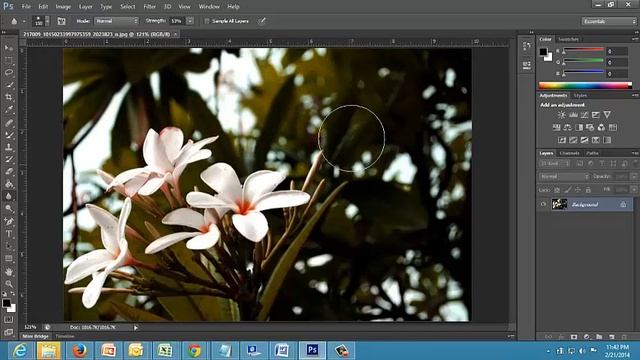
Task: Toggle lock transparent pixels
Action: point(557,190)
